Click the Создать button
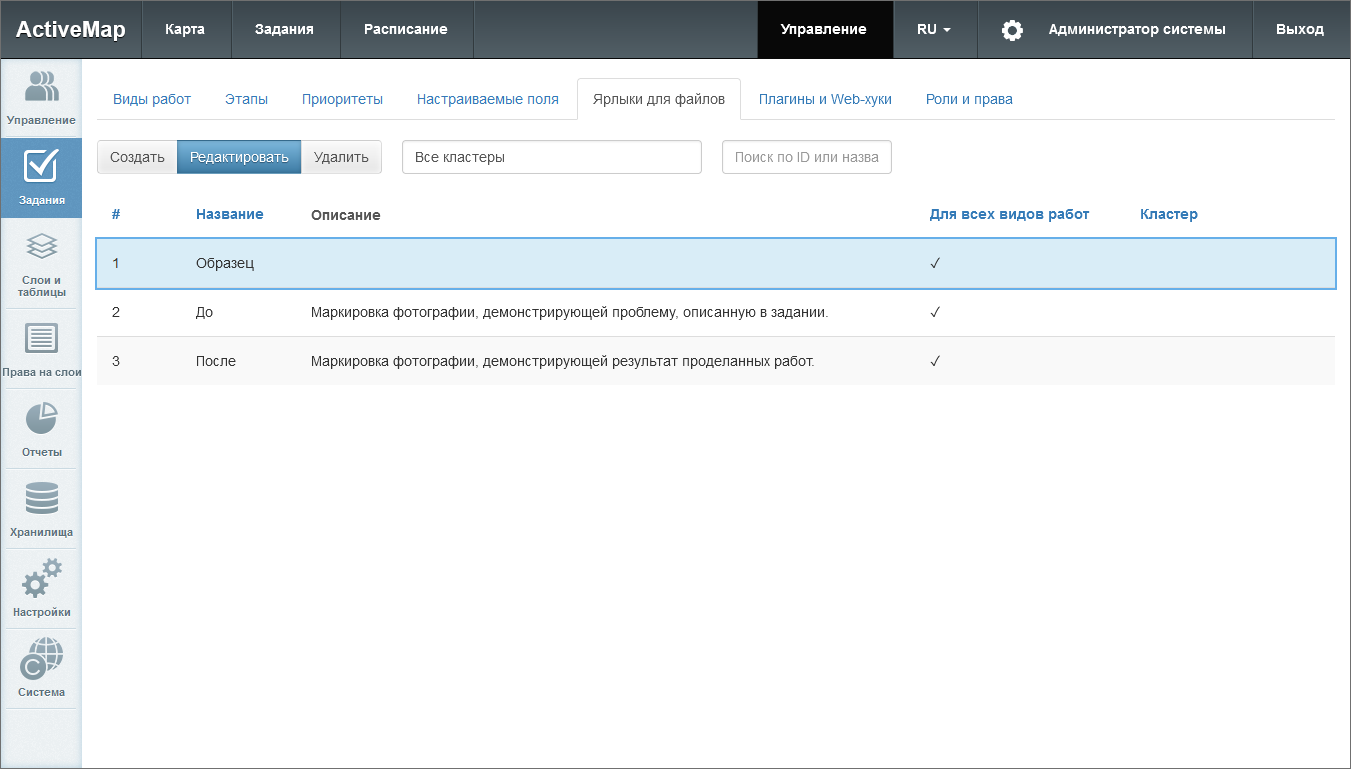 click(x=137, y=157)
